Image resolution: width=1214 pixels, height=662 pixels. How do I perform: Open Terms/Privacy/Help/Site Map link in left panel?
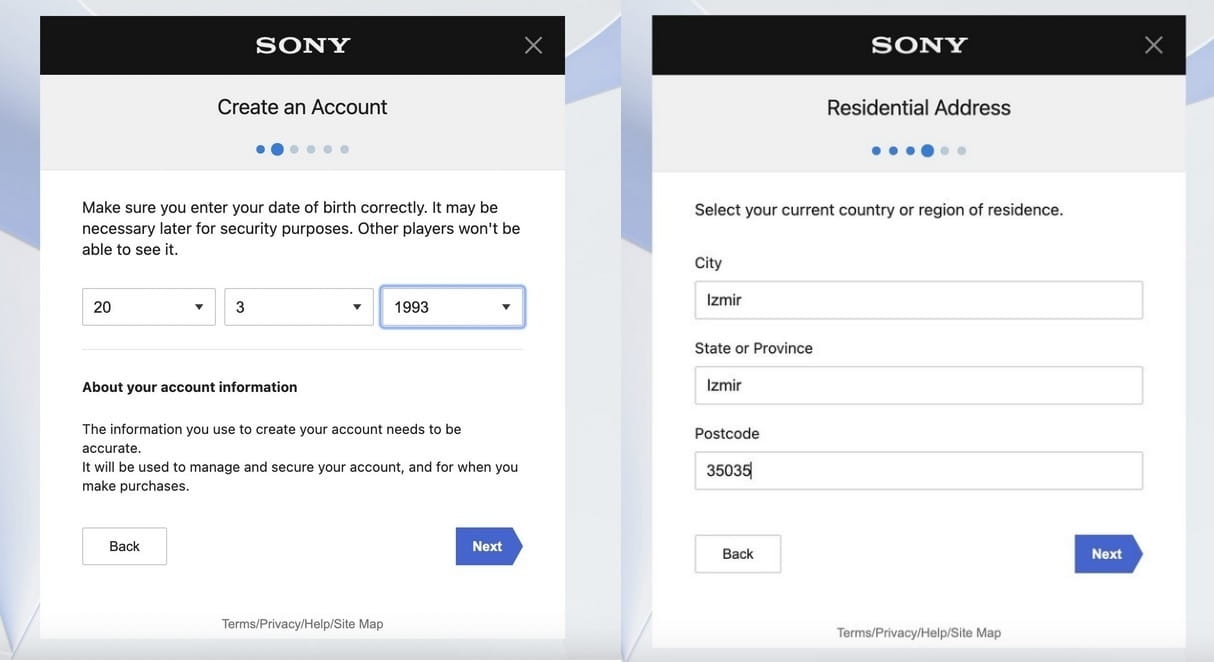[x=302, y=624]
